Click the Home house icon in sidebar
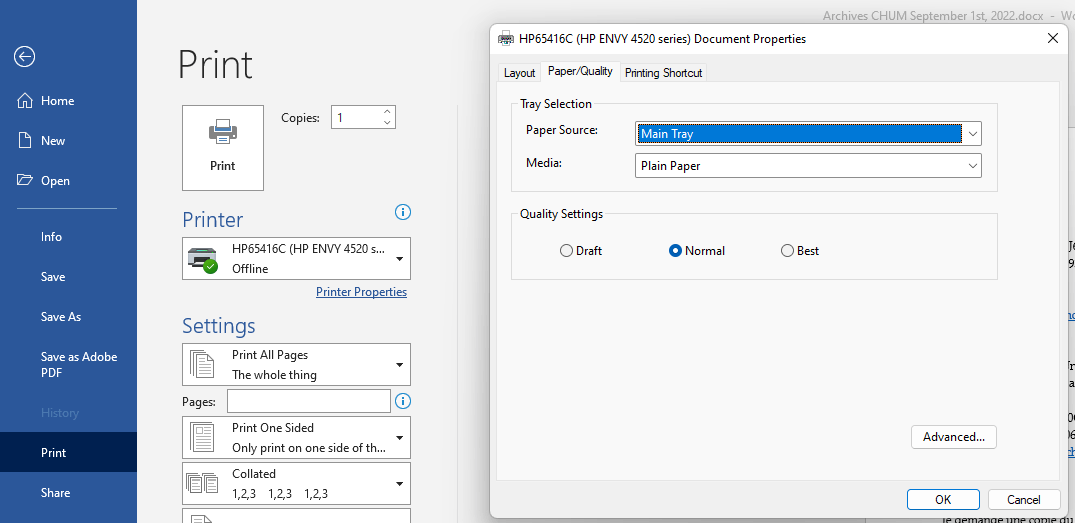This screenshot has width=1075, height=523. pyautogui.click(x=25, y=101)
